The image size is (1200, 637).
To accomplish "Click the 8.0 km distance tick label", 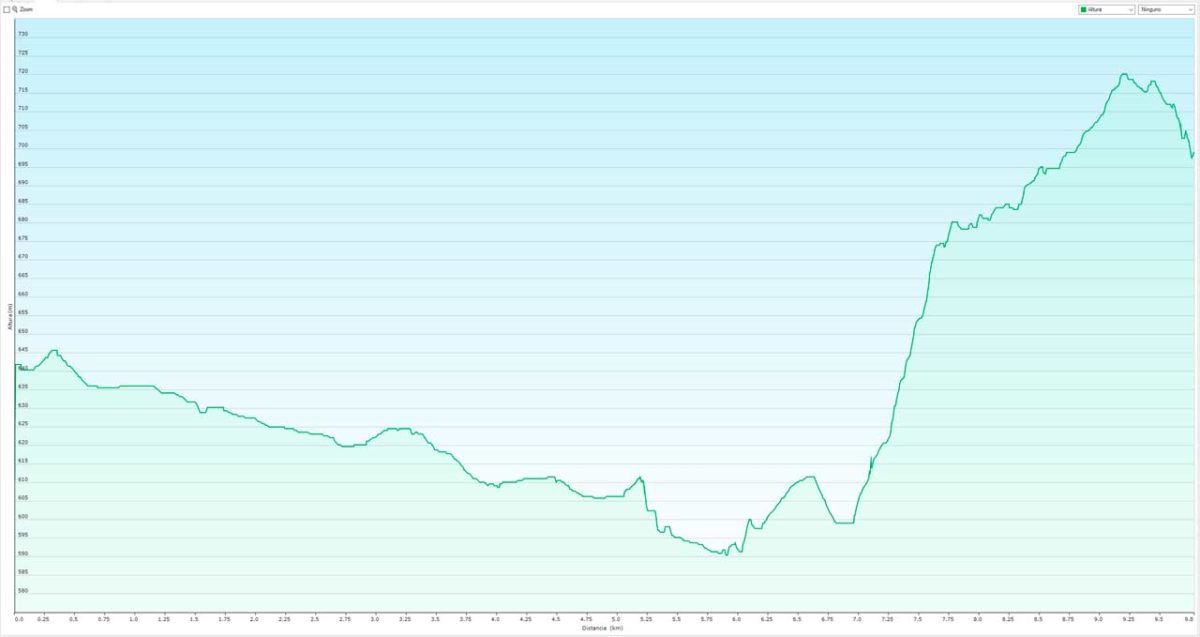I will (x=978, y=620).
